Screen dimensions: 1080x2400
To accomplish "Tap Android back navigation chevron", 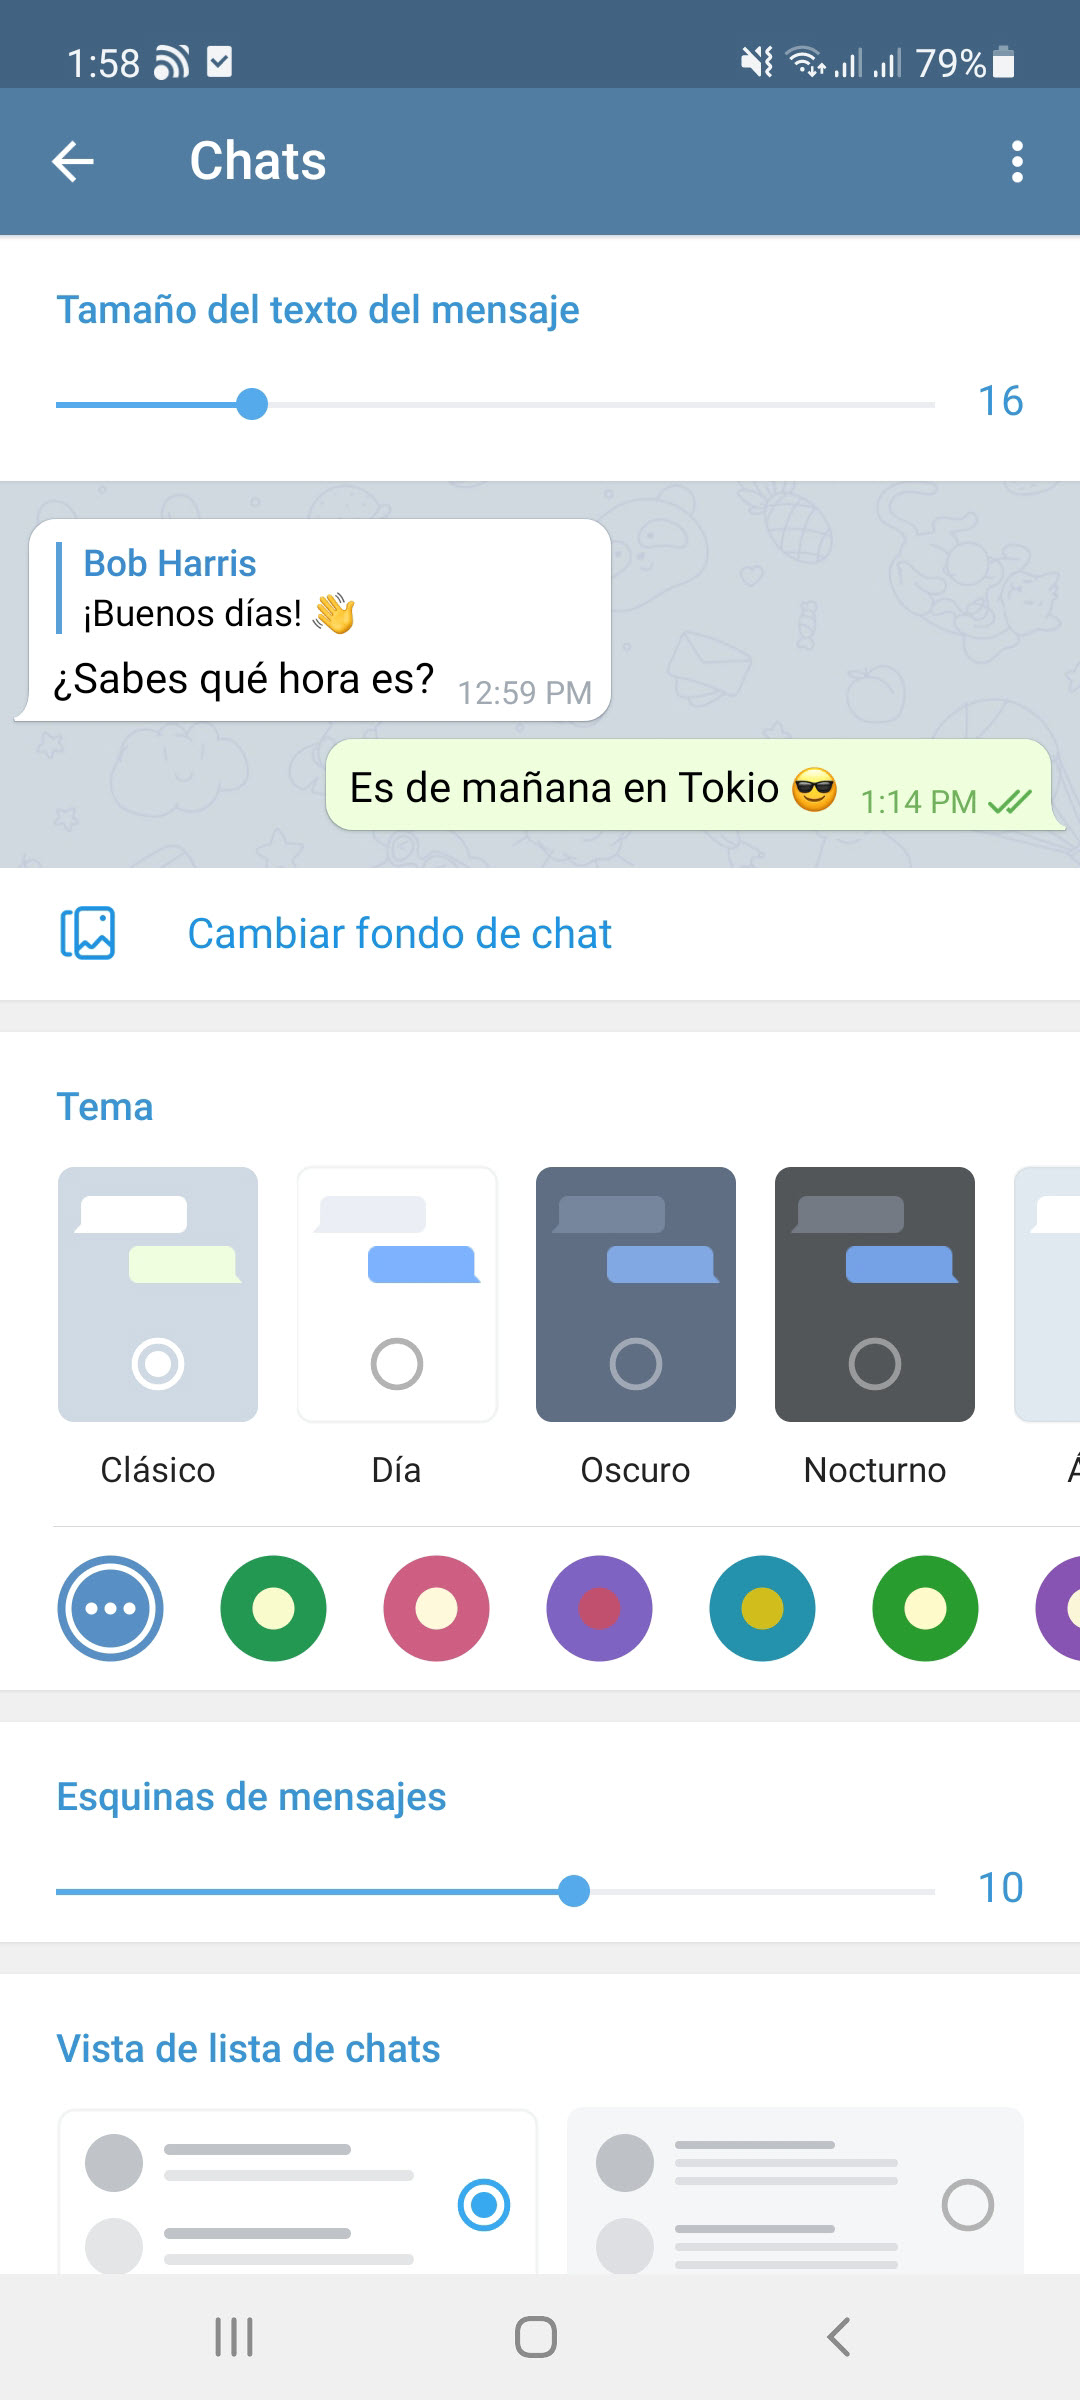I will pos(839,2337).
